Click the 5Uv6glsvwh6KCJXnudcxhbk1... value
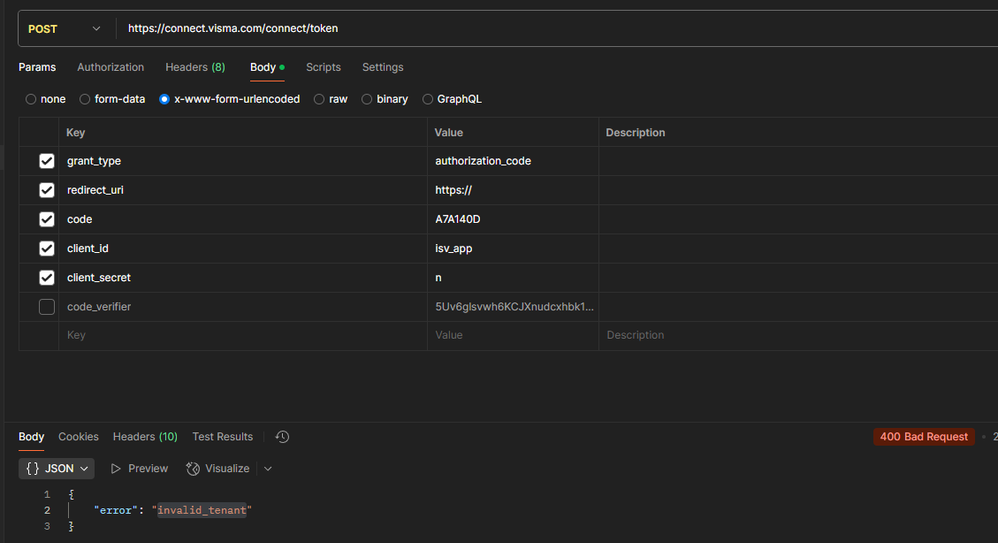 (513, 307)
